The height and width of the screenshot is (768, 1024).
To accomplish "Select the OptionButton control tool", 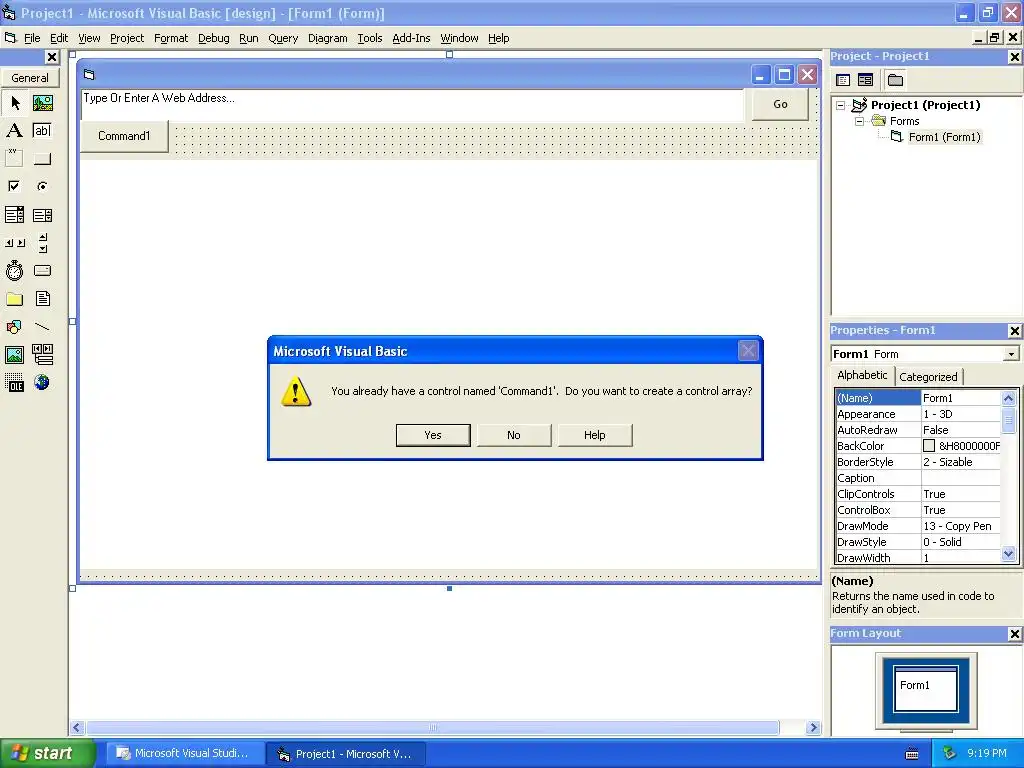I will 42,187.
